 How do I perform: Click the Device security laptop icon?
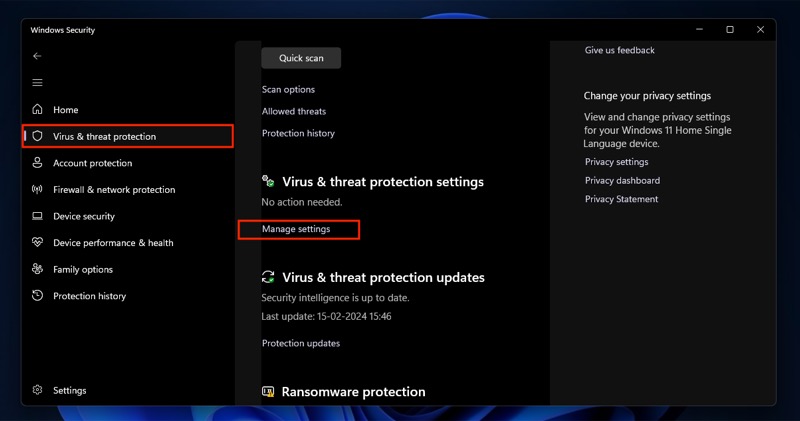37,216
